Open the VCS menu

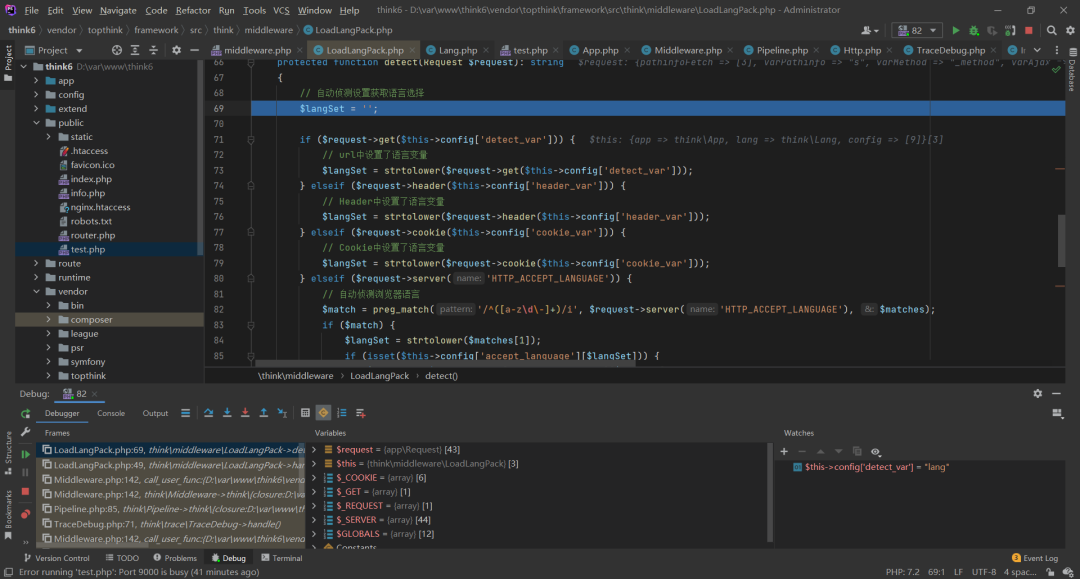pyautogui.click(x=281, y=10)
